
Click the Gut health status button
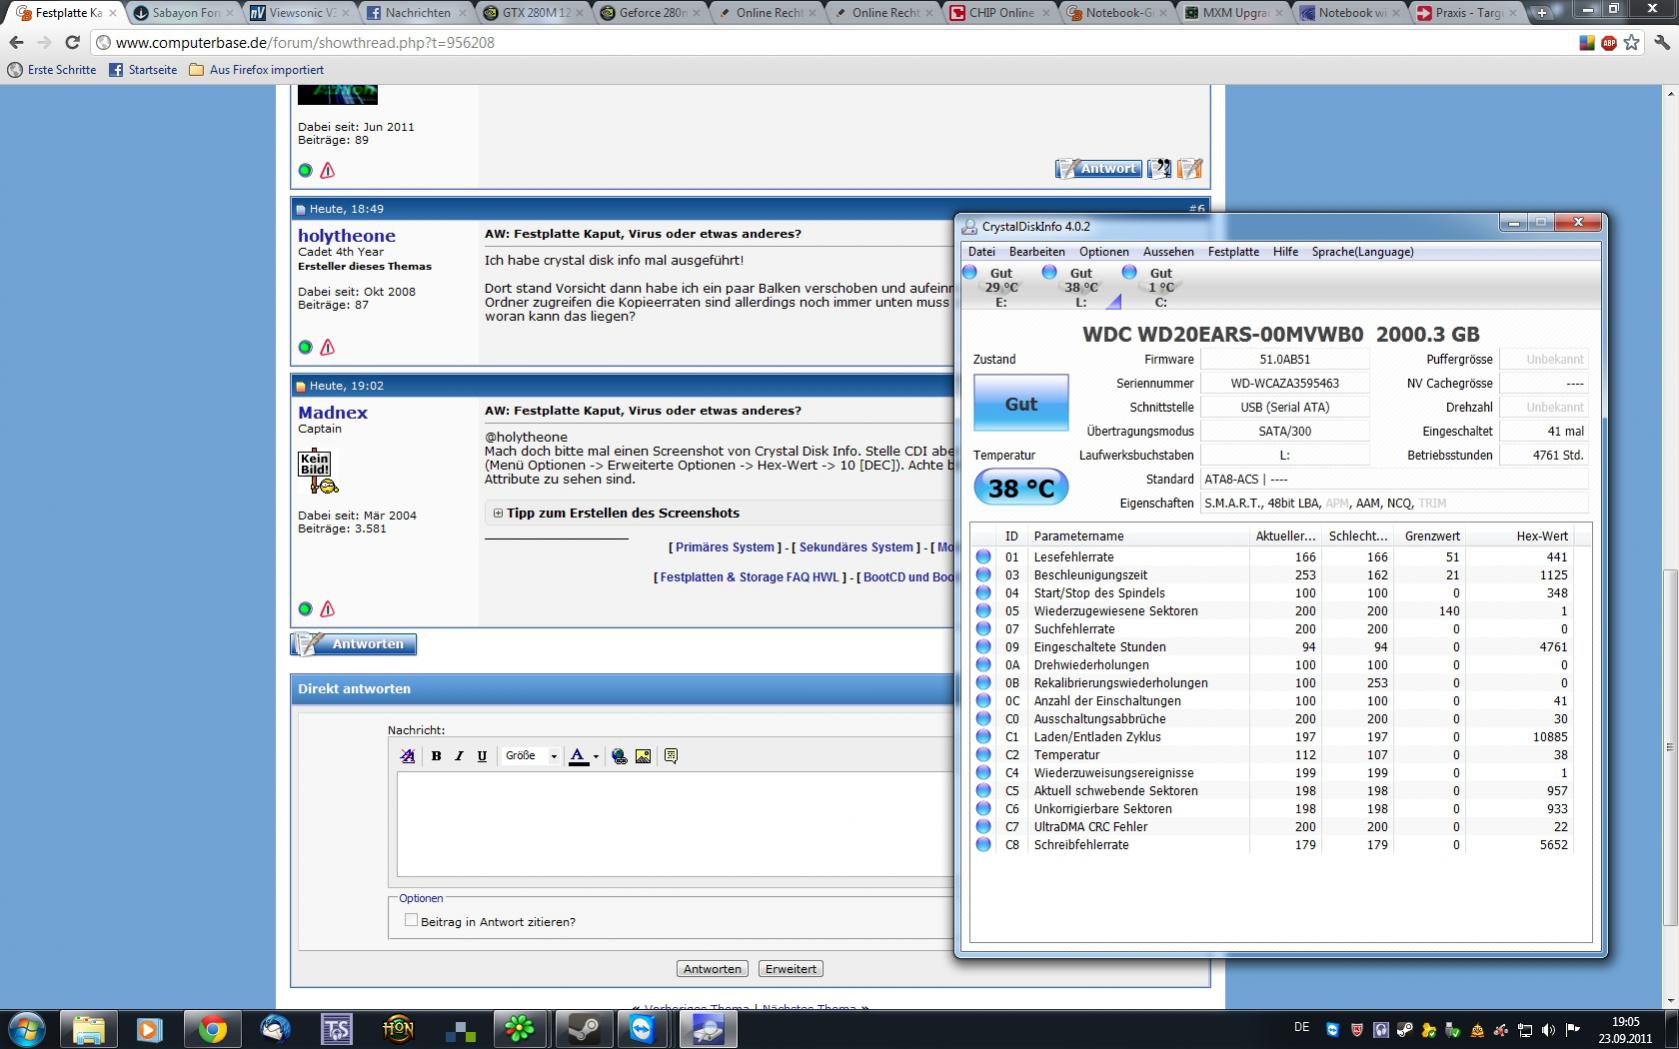click(1021, 404)
